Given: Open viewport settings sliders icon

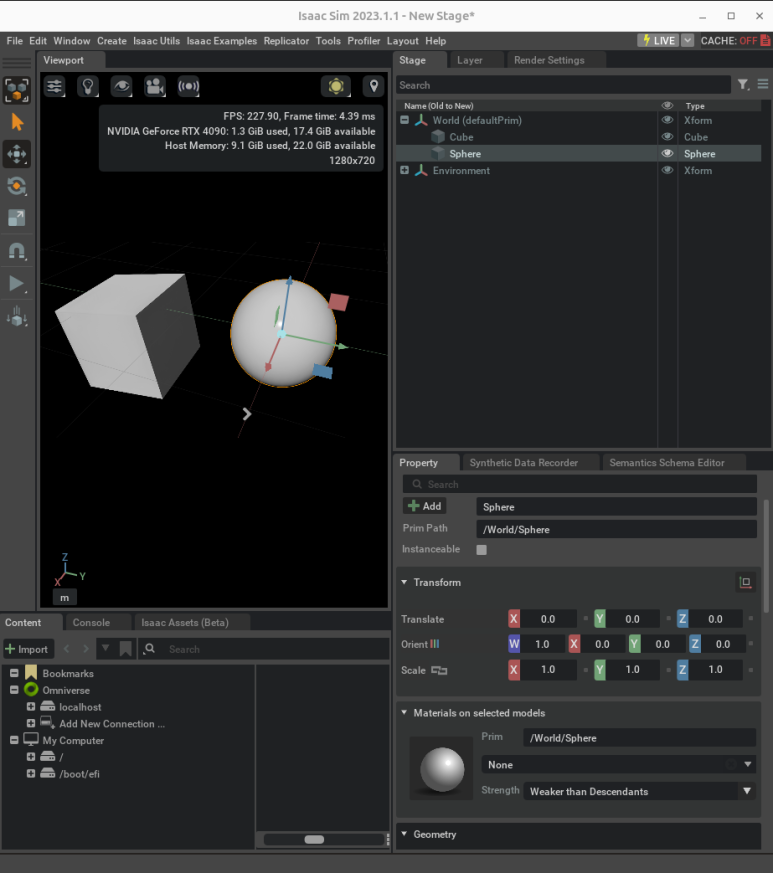Looking at the screenshot, I should click(55, 86).
